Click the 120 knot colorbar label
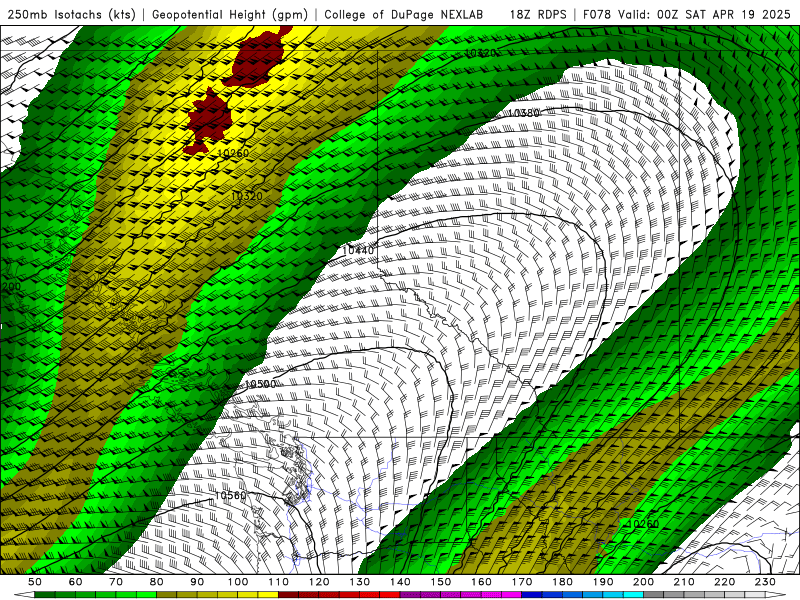This screenshot has height=600, width=800. tap(319, 582)
